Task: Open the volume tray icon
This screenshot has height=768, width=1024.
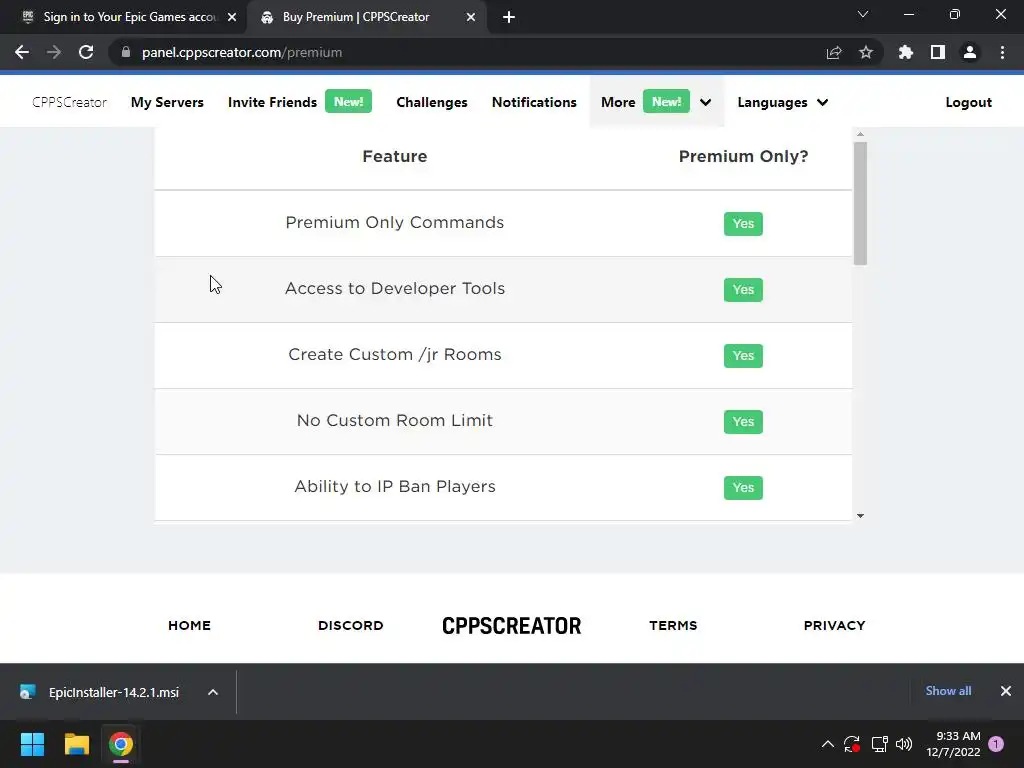Action: pos(904,744)
